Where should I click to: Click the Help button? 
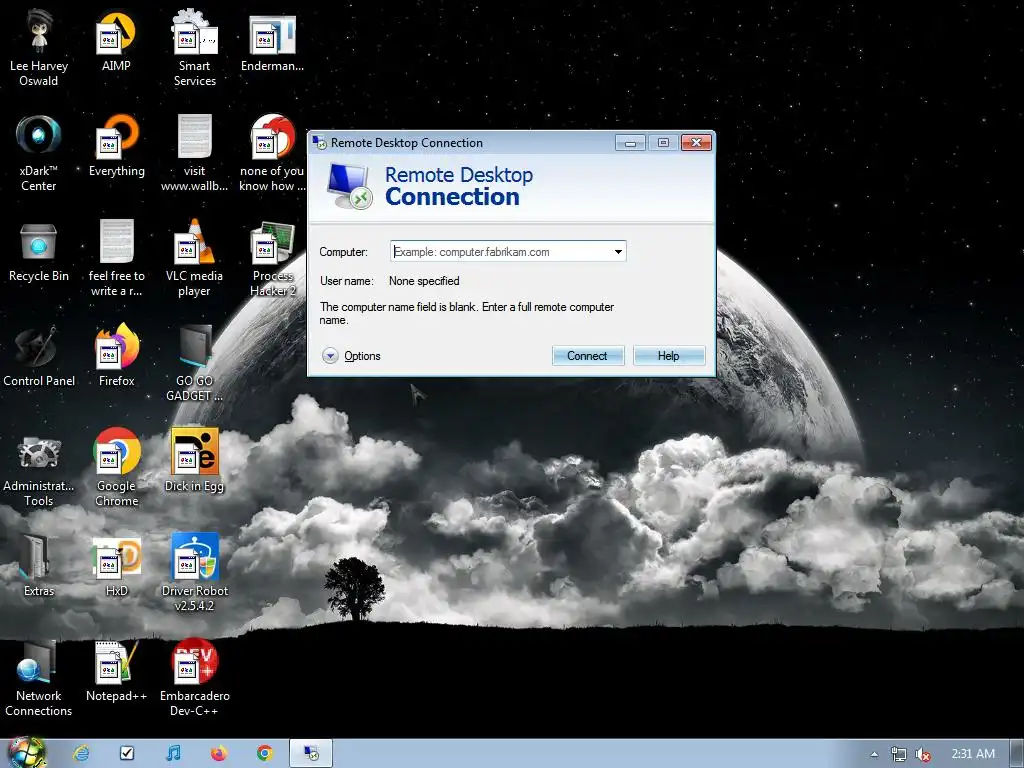[x=669, y=356]
